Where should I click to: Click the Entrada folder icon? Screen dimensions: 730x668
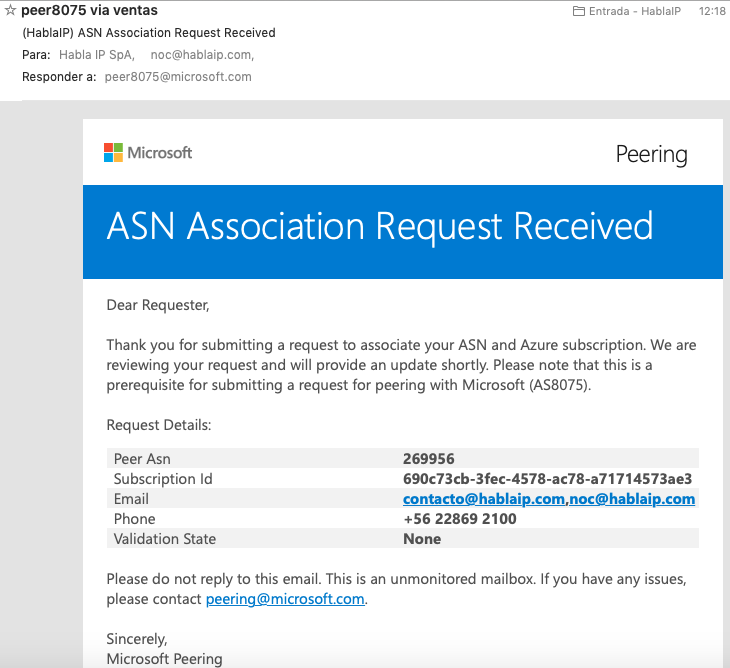pyautogui.click(x=579, y=11)
